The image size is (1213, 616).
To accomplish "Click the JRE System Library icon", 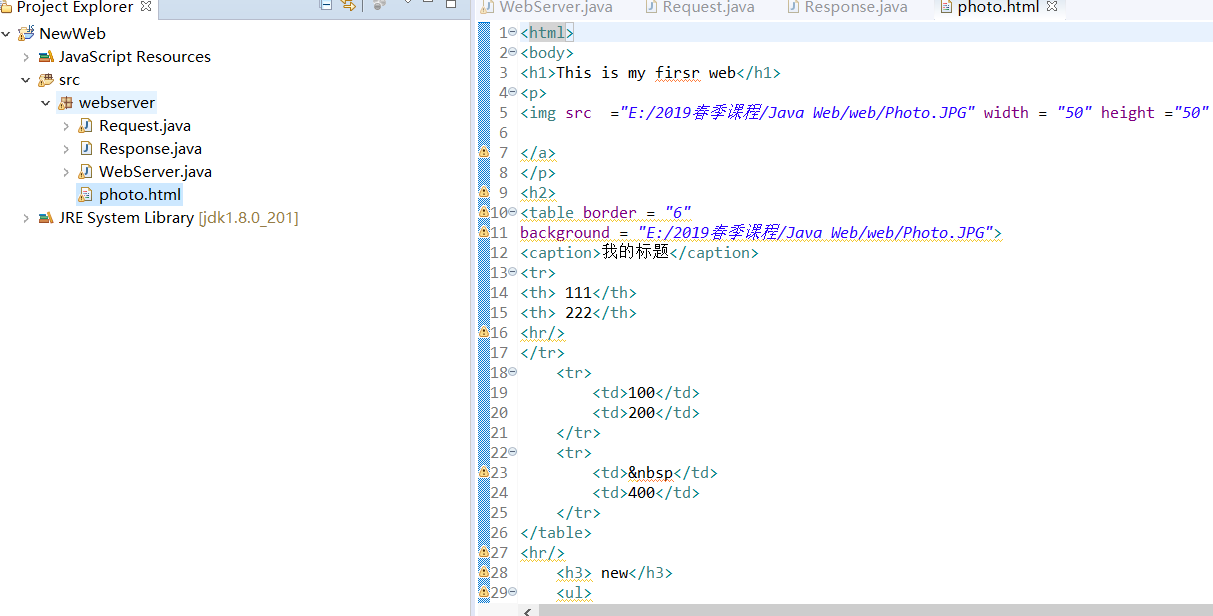I will (46, 218).
